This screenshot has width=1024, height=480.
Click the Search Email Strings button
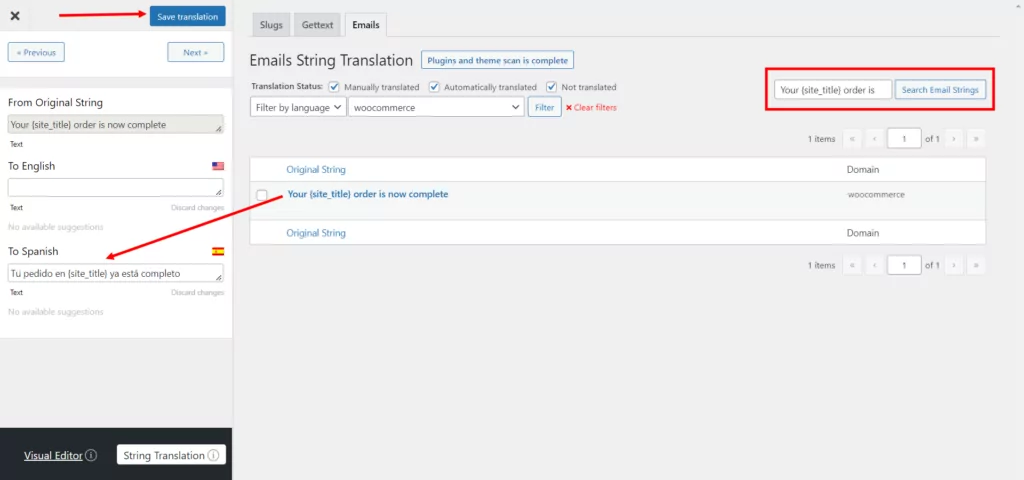tap(940, 90)
